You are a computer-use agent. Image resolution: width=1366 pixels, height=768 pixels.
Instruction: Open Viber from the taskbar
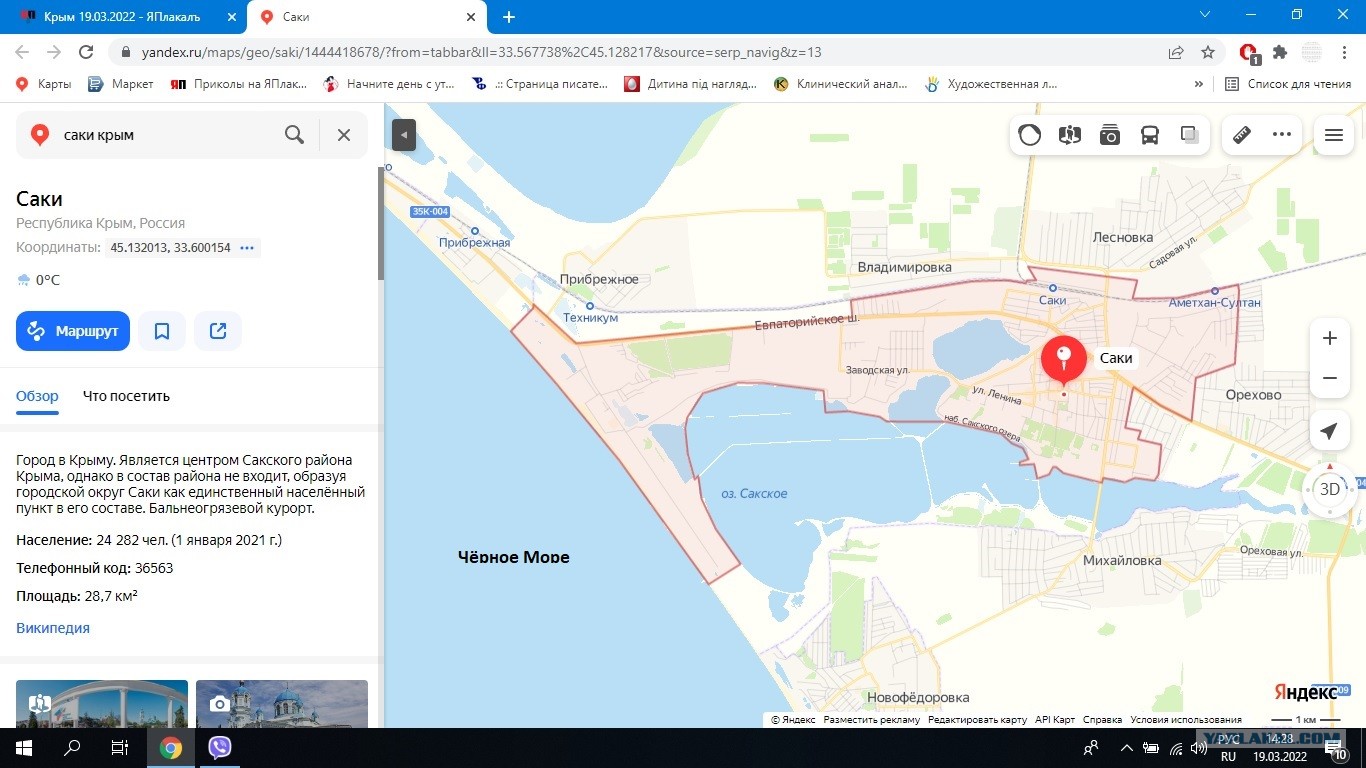[219, 747]
